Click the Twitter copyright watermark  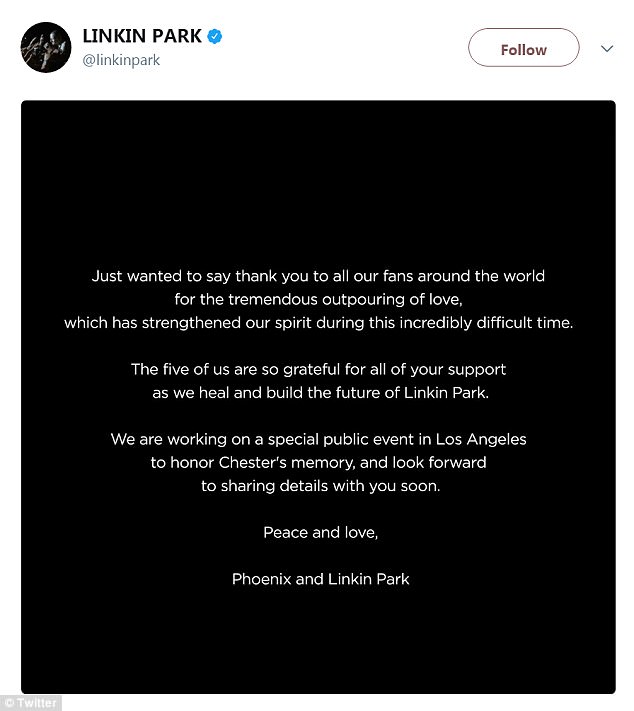[x=30, y=703]
